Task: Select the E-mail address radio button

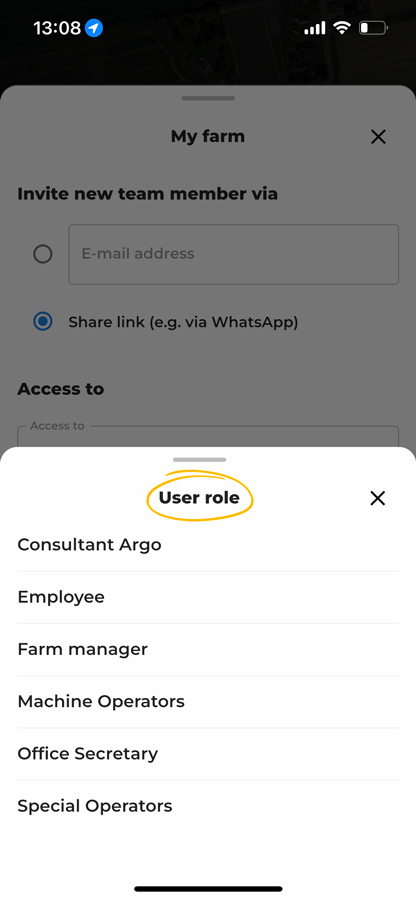Action: coord(42,254)
